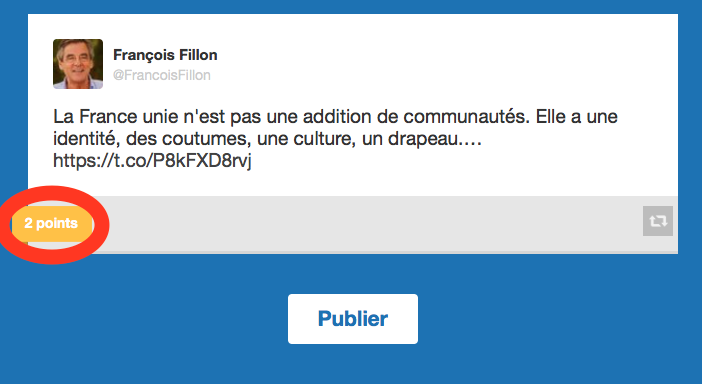Click the points reward label for this tweet
The height and width of the screenshot is (384, 702).
(x=51, y=223)
